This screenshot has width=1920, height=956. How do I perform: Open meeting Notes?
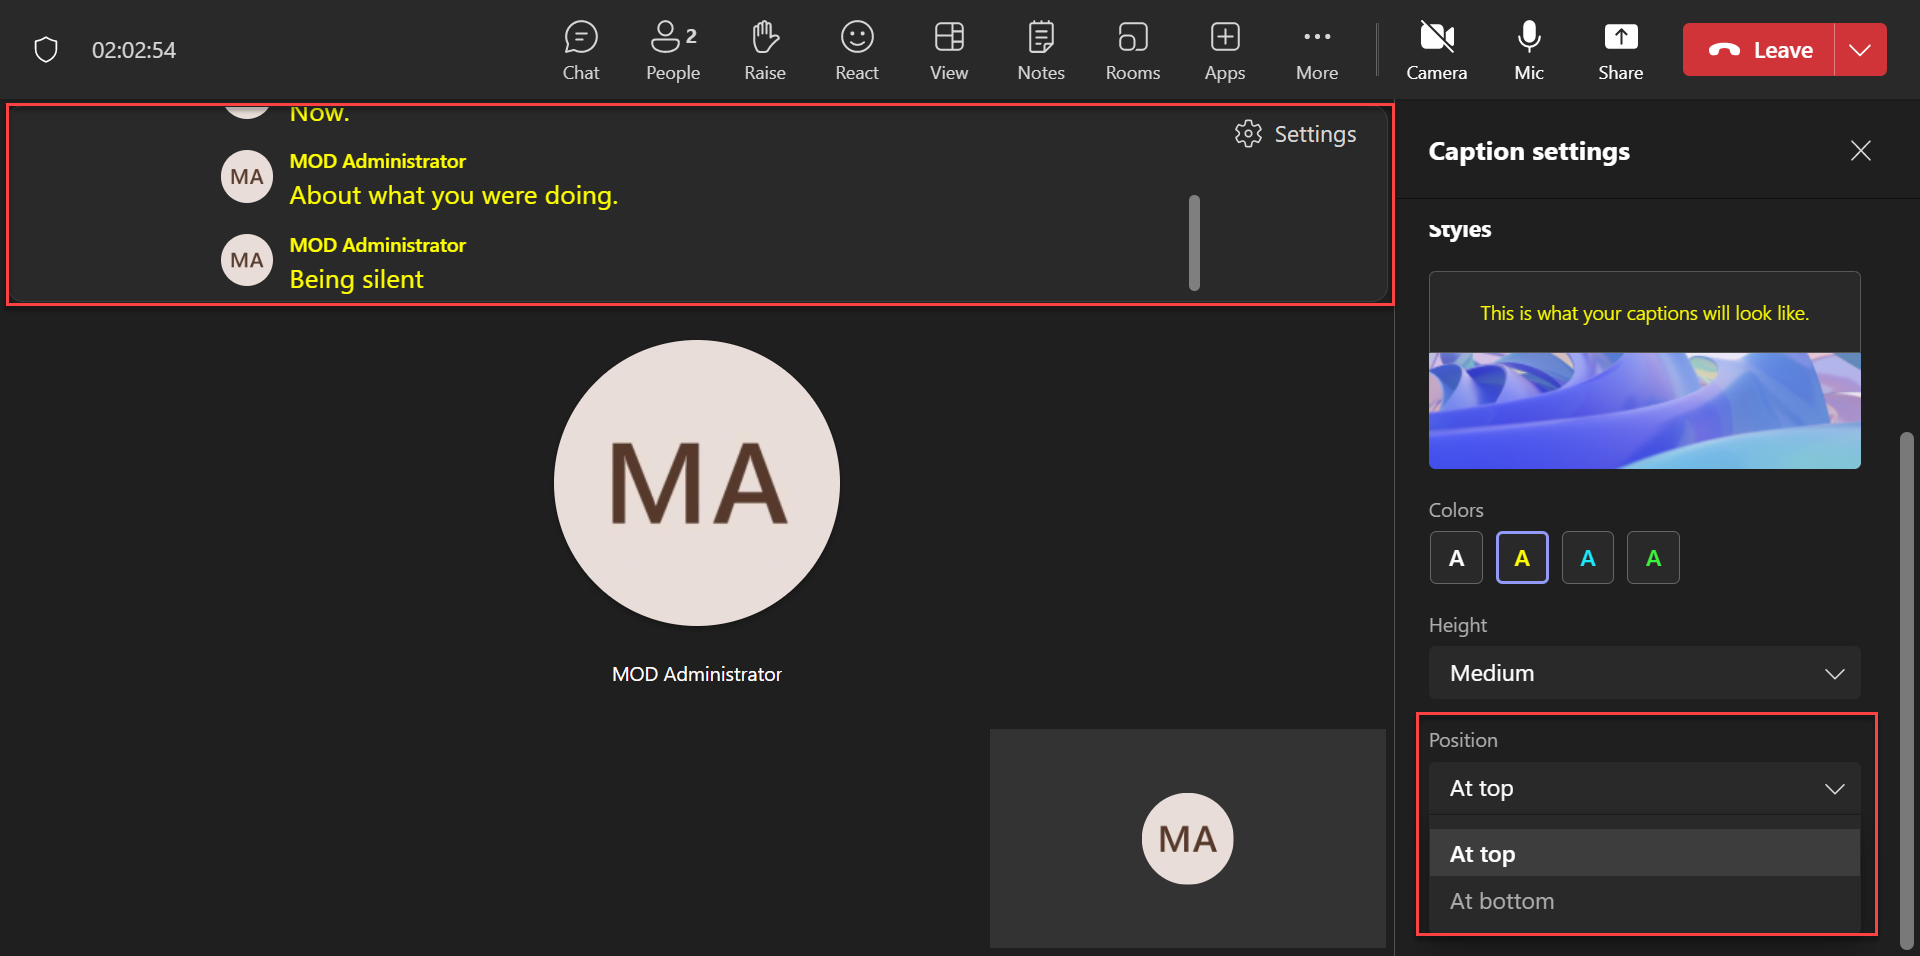coord(1040,50)
